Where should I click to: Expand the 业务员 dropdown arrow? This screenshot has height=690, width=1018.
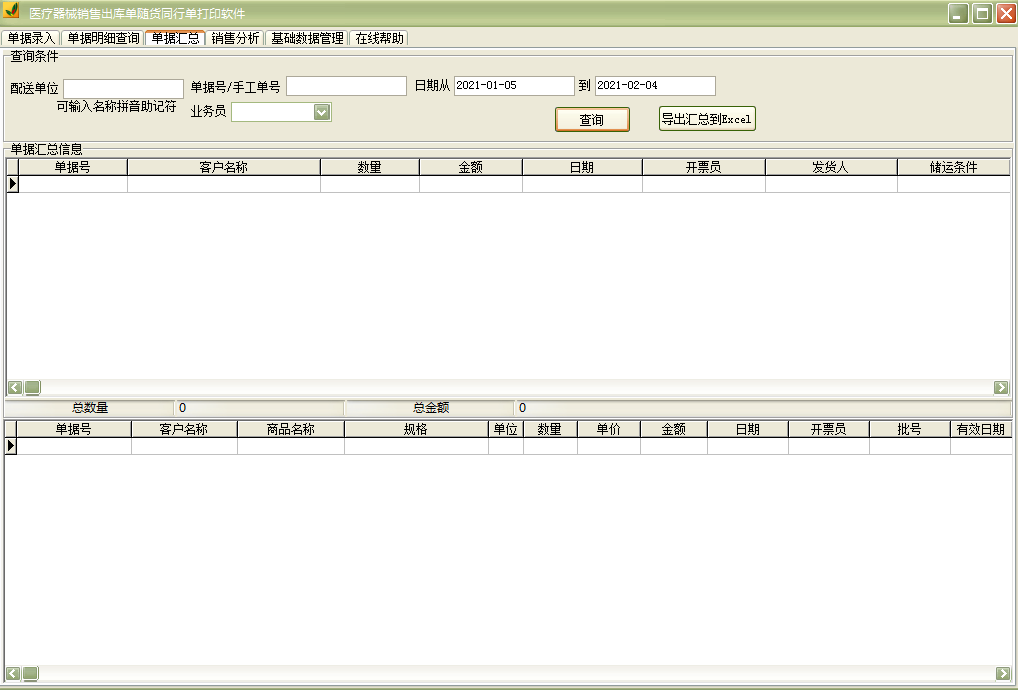coord(321,112)
